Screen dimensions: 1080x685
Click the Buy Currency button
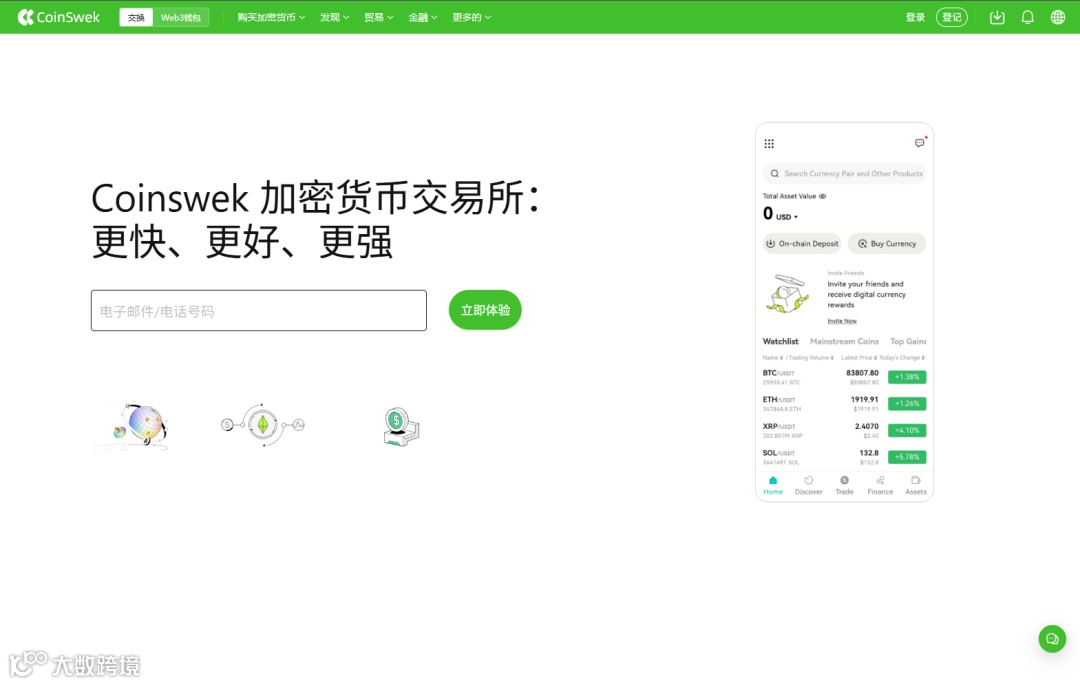[x=886, y=244]
